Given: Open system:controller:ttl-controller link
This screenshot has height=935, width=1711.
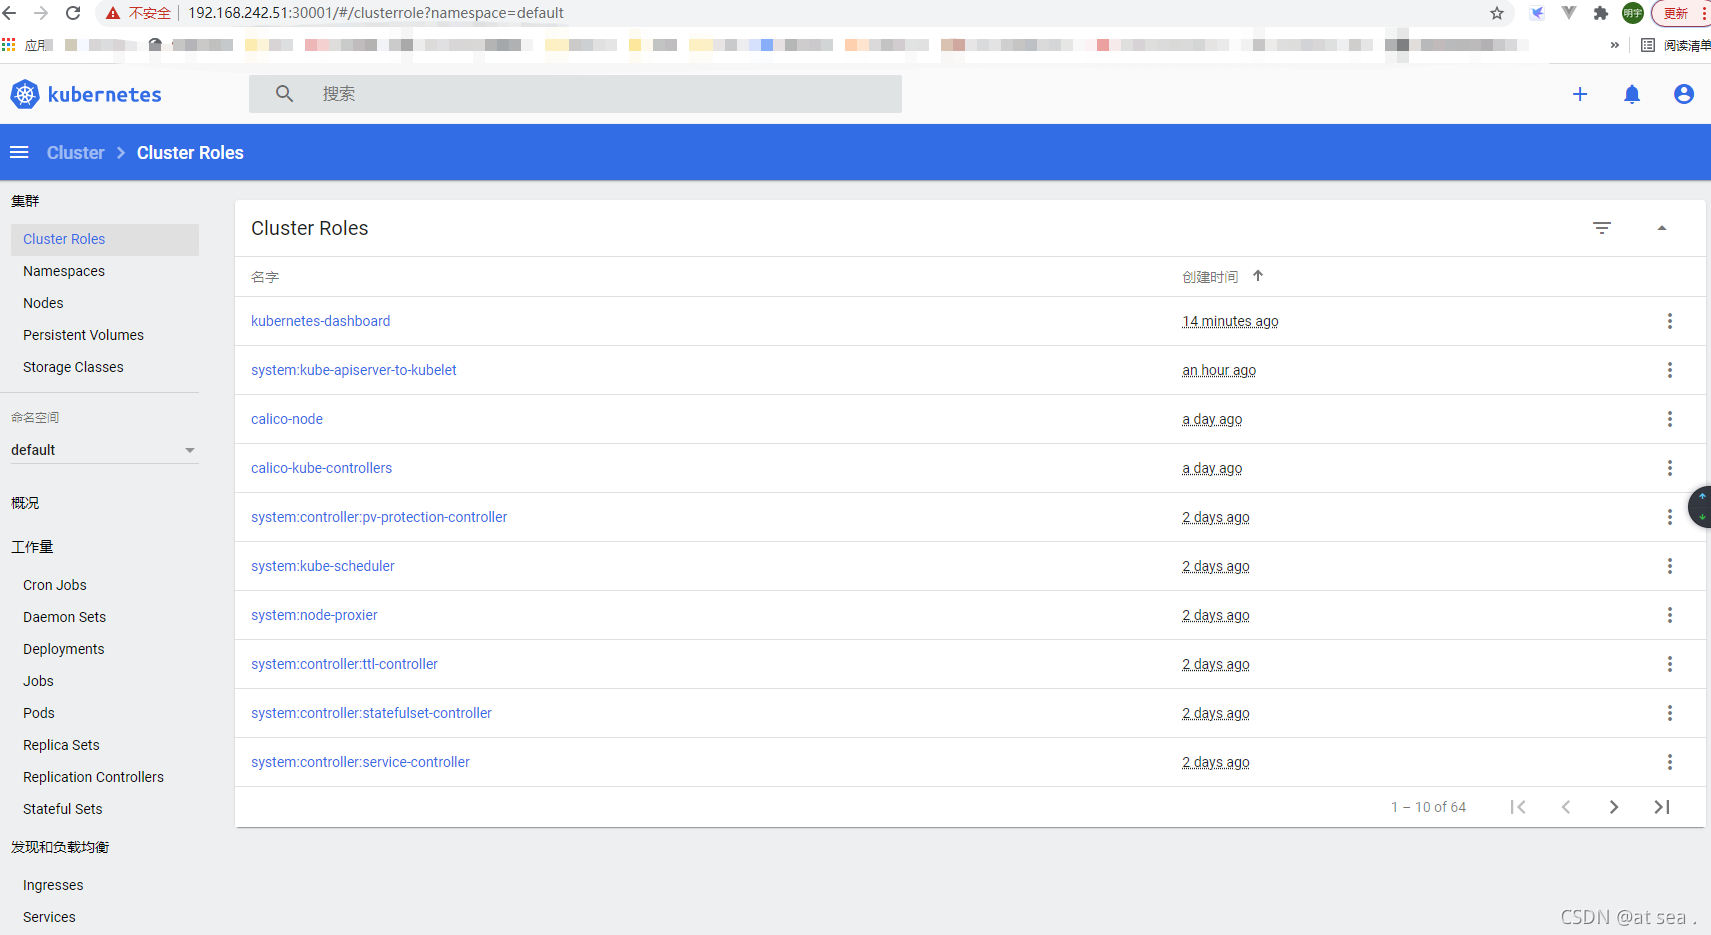Looking at the screenshot, I should (344, 664).
